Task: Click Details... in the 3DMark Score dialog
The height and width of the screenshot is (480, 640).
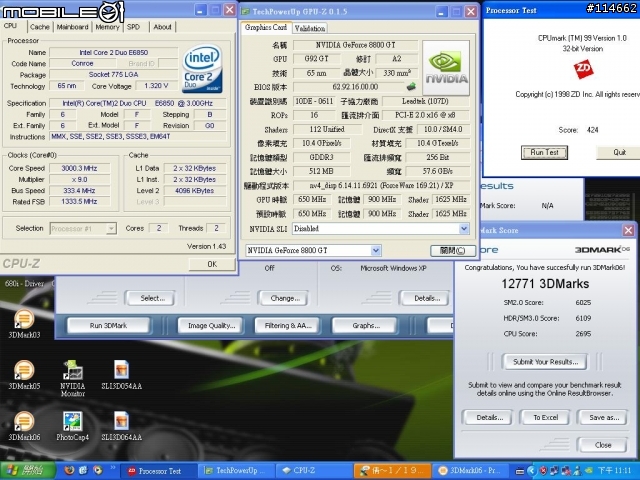Action: pyautogui.click(x=489, y=418)
